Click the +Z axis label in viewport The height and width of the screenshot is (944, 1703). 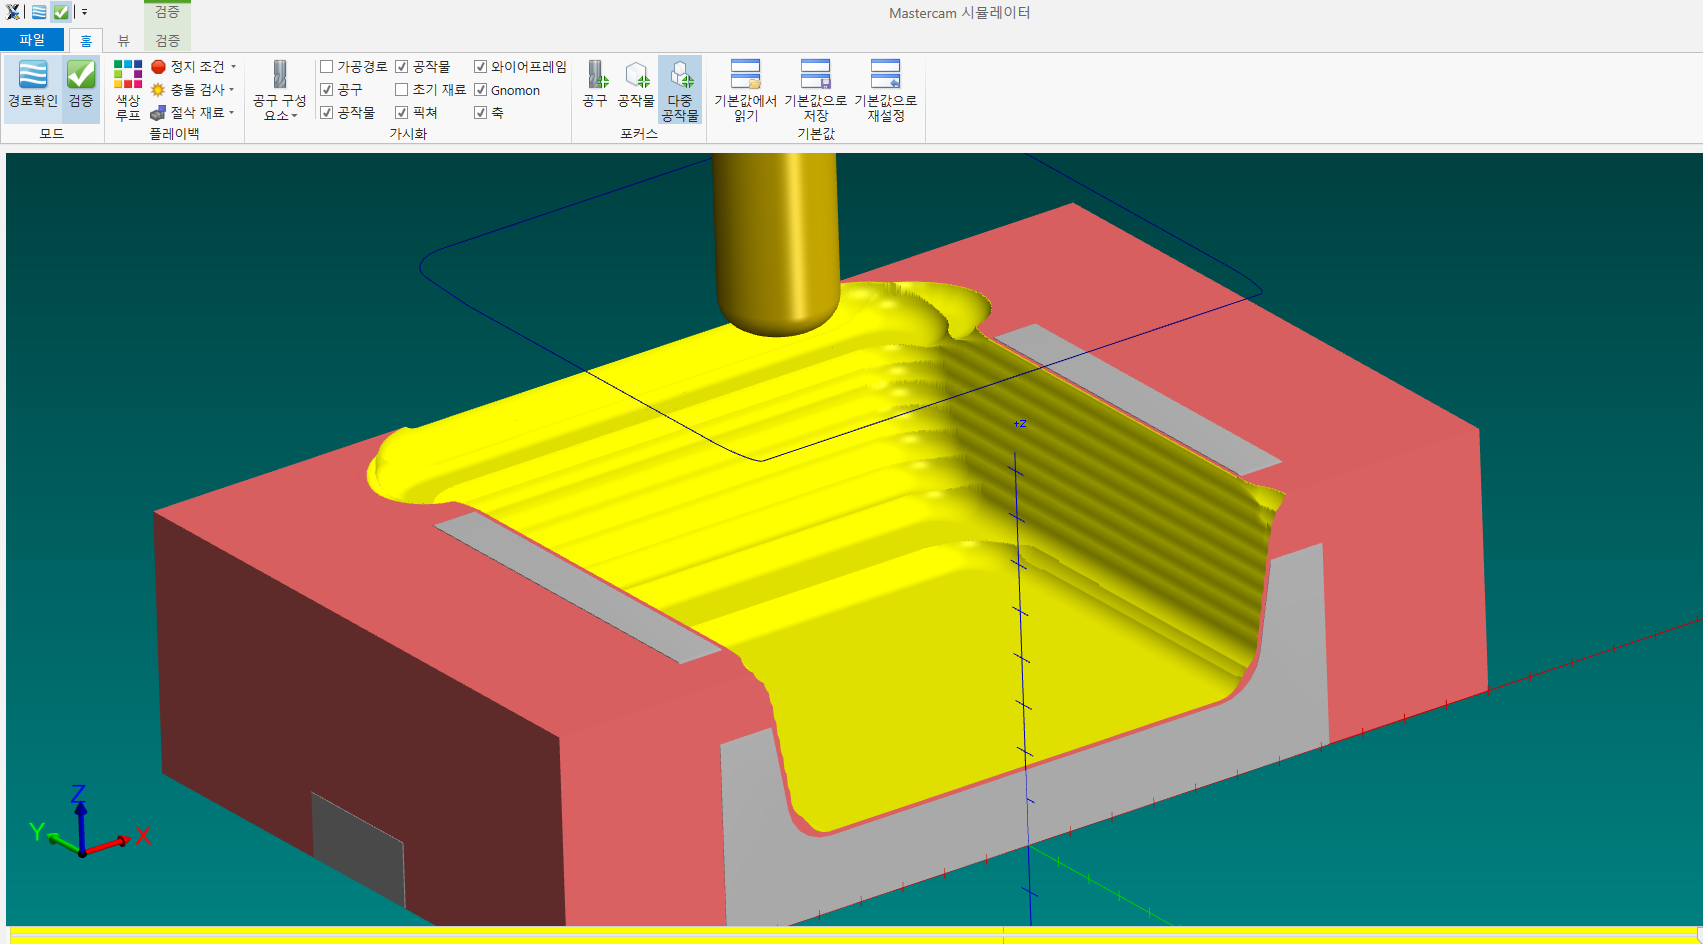(1020, 424)
